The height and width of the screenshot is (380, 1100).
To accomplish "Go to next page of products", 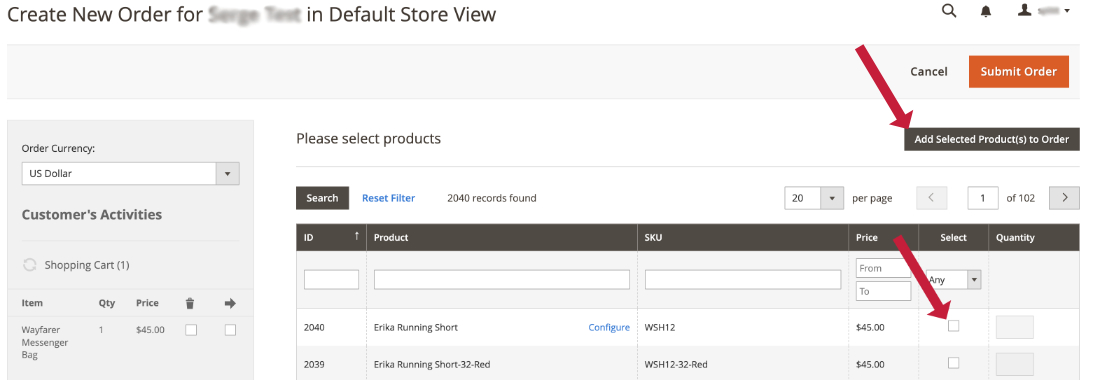I will [1064, 198].
